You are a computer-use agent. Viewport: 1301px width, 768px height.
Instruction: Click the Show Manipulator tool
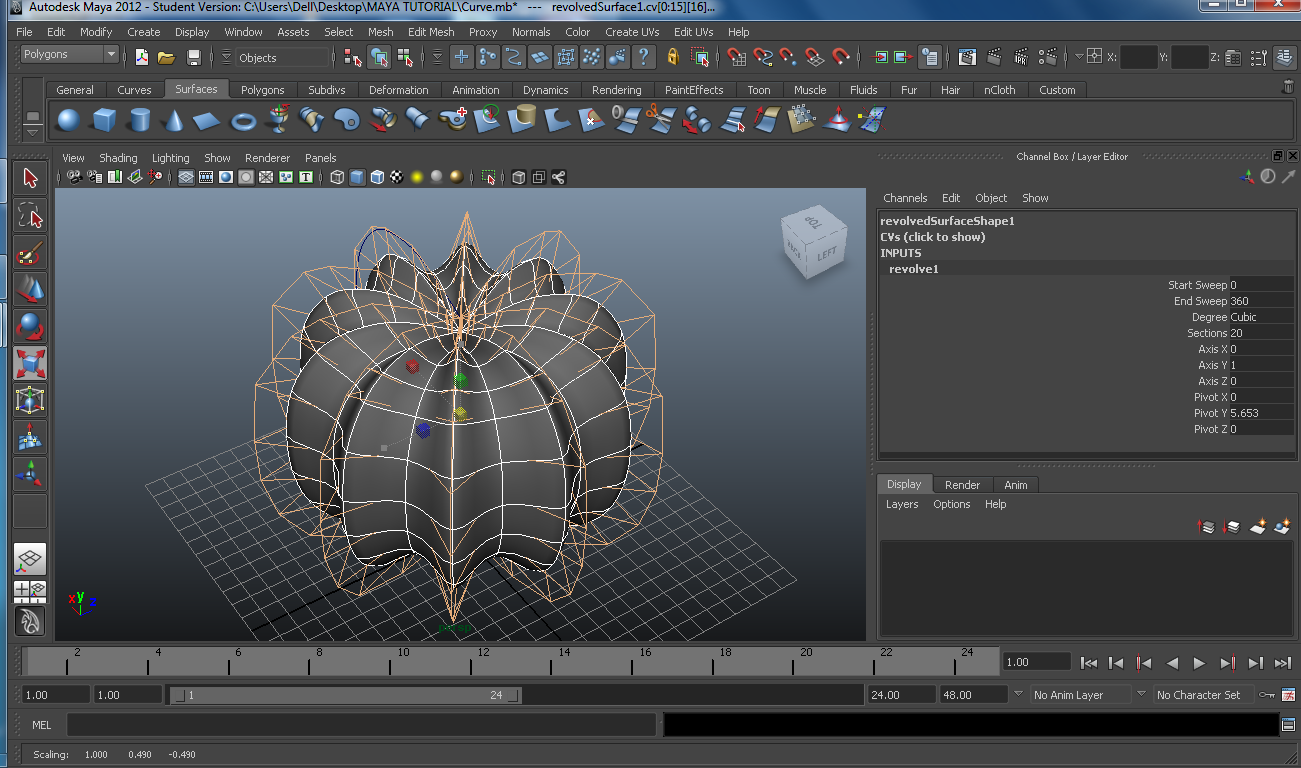coord(30,474)
